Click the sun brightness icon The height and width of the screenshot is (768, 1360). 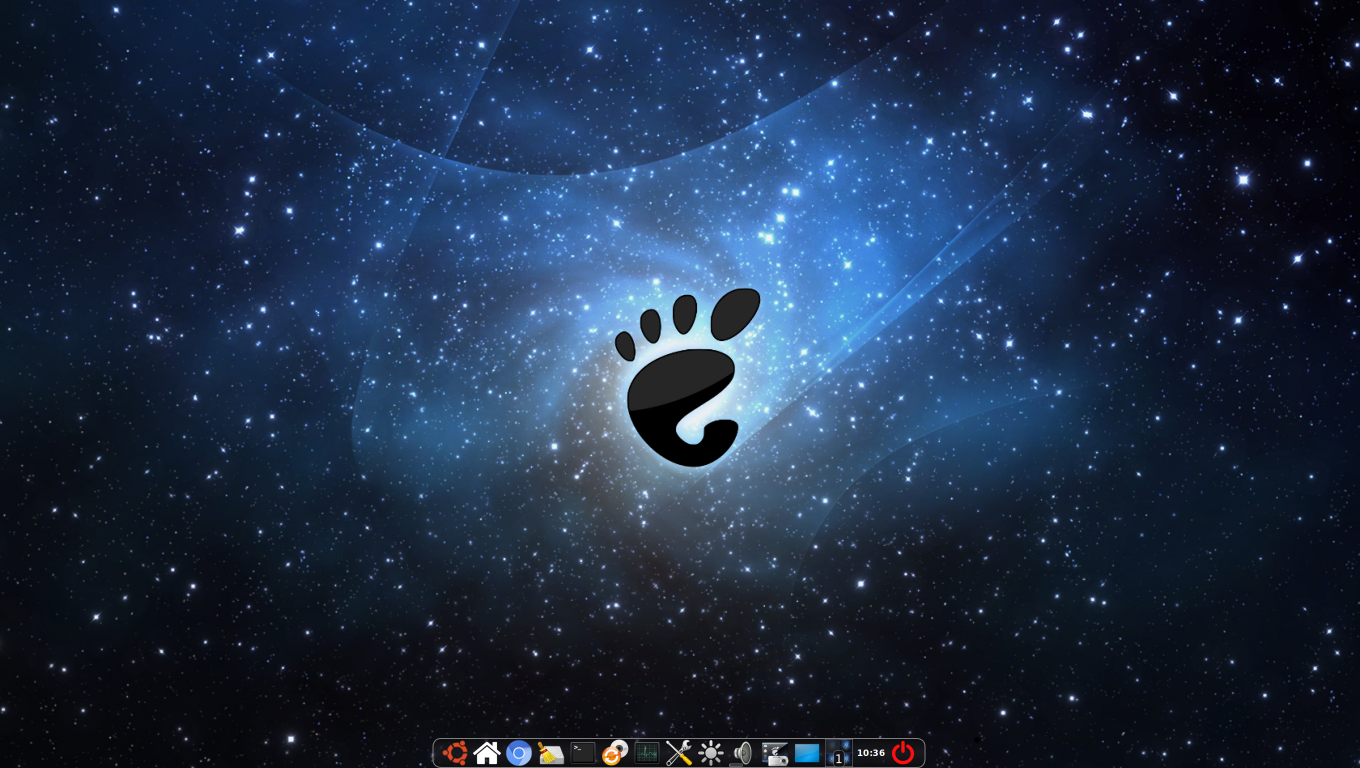(711, 753)
